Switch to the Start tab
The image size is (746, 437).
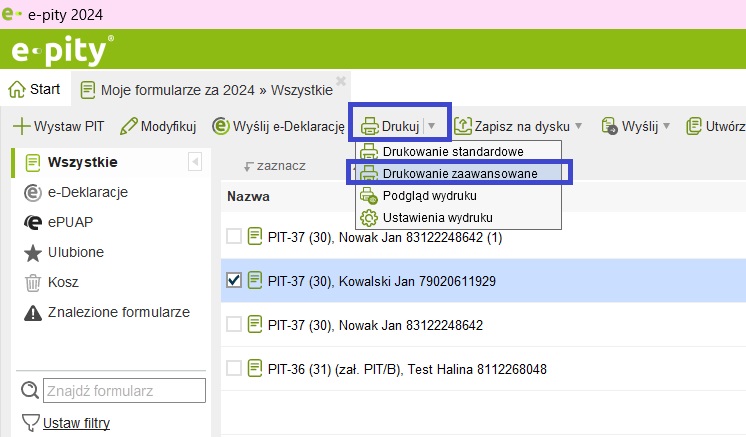tap(35, 89)
